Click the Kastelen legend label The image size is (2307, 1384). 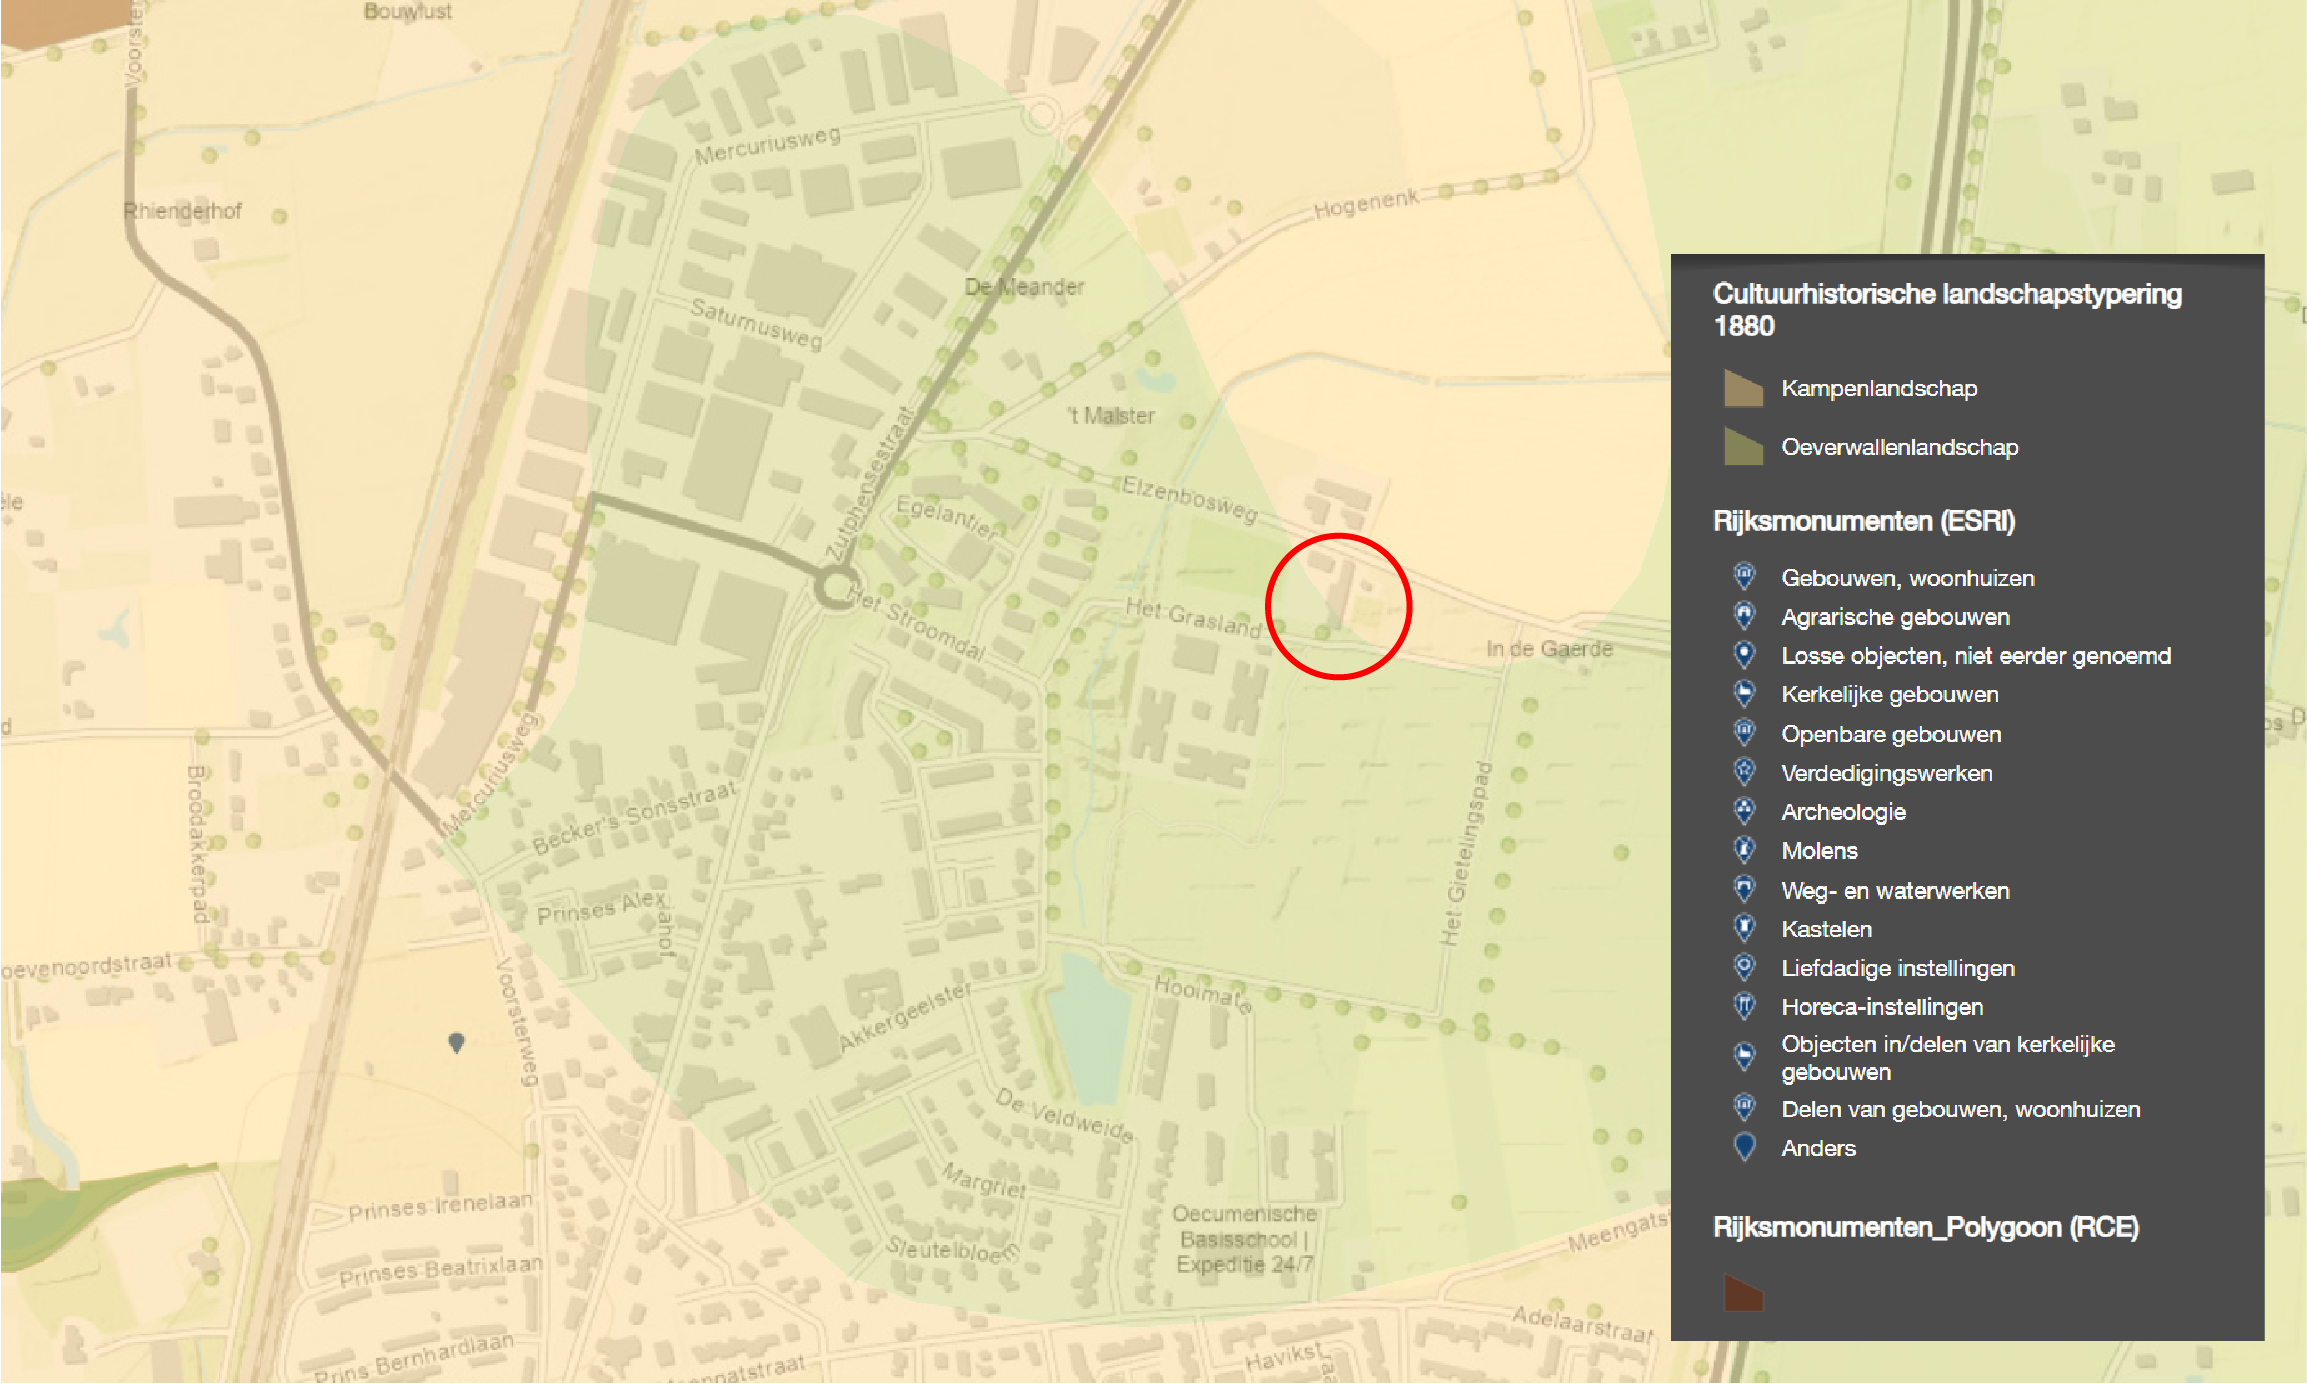1826,929
